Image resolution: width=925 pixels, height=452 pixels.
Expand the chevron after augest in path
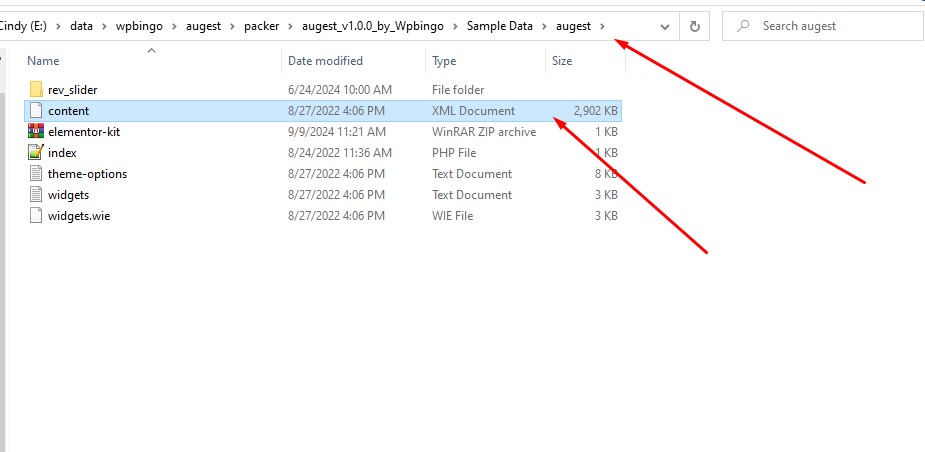(602, 25)
